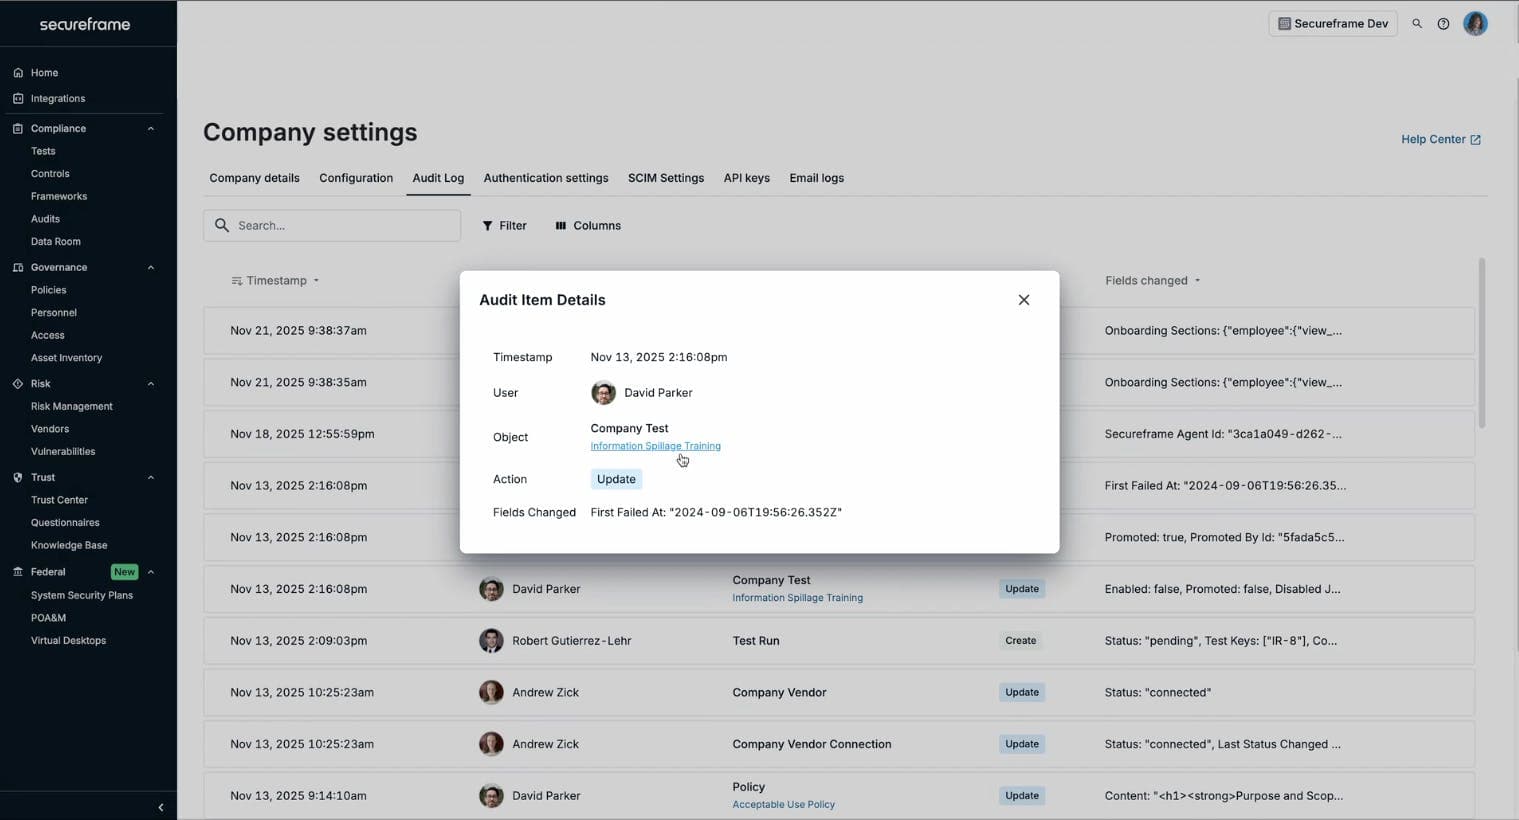Open the Timestamp column sort dropdown
Viewport: 1519px width, 820px height.
[316, 281]
